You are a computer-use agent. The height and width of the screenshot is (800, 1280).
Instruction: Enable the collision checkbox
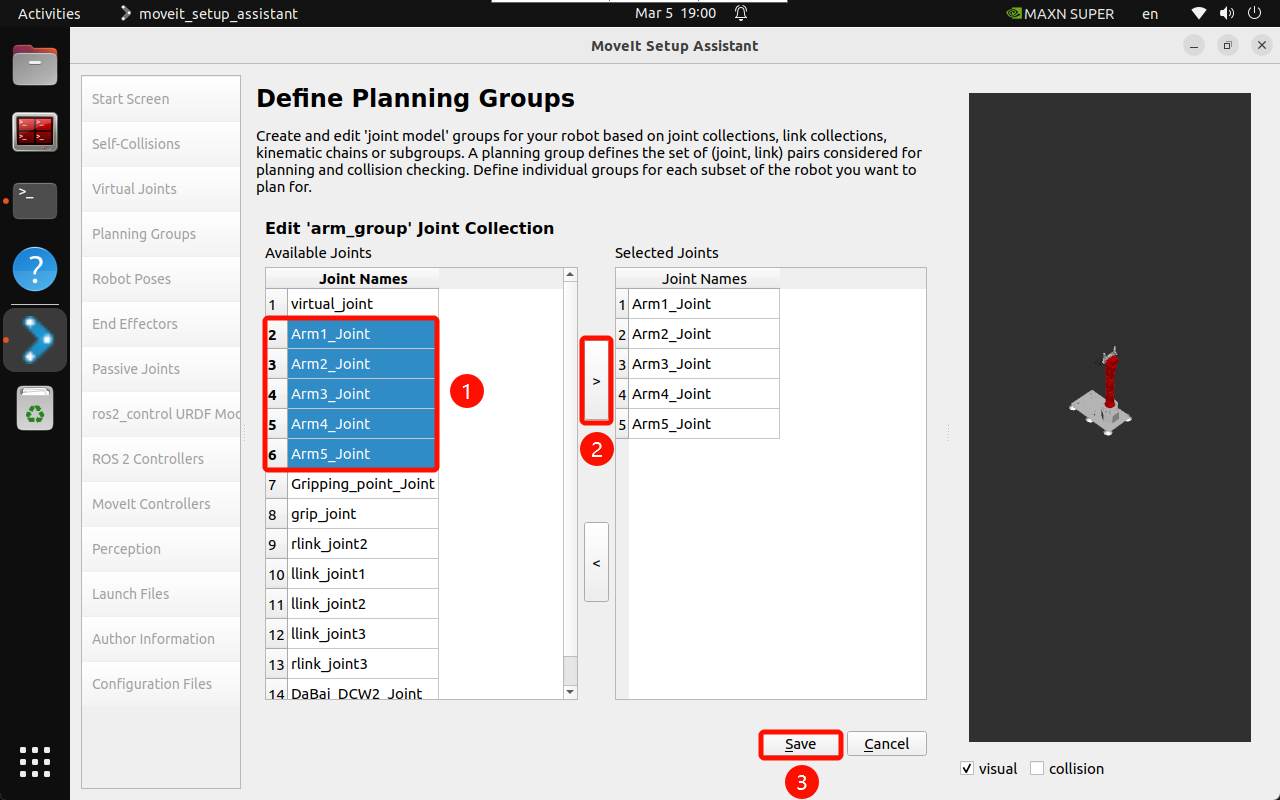click(x=1037, y=769)
